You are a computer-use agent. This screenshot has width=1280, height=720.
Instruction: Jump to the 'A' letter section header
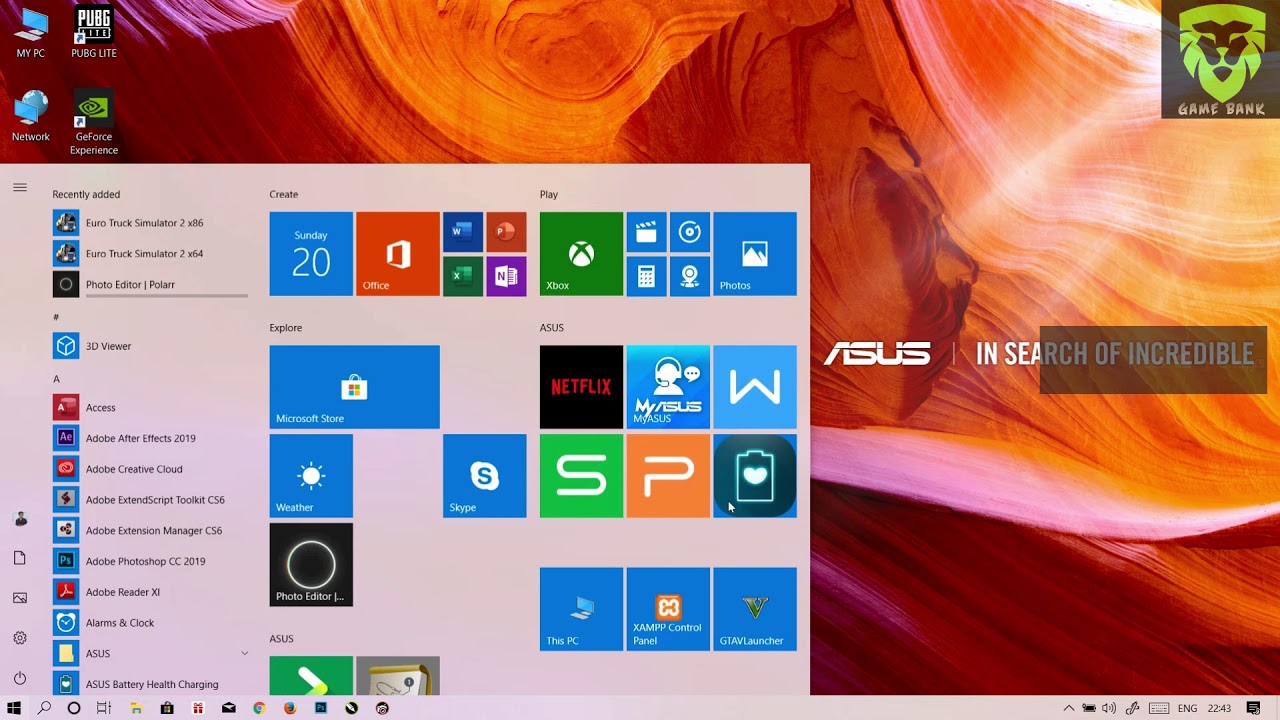click(56, 379)
